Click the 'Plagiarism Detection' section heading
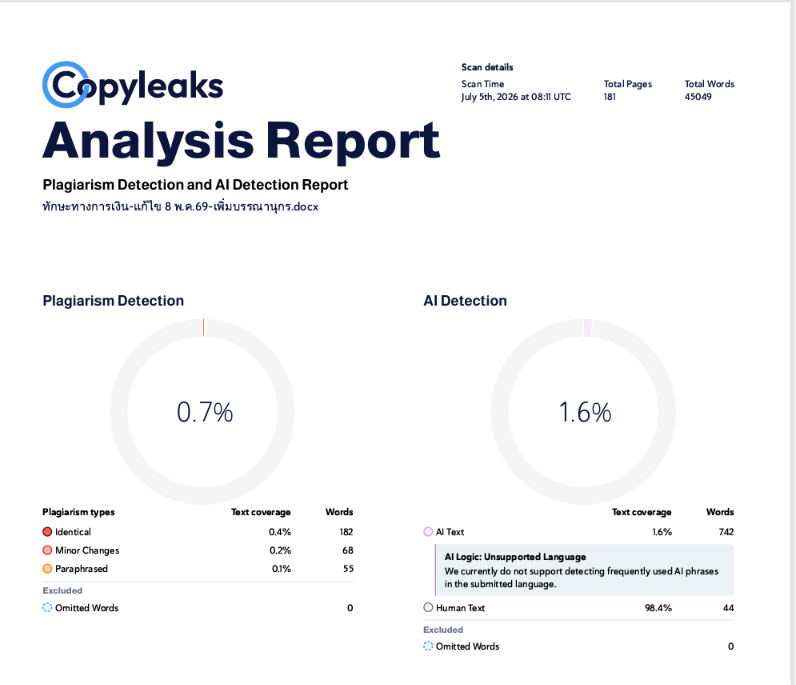The height and width of the screenshot is (685, 796). [x=113, y=301]
